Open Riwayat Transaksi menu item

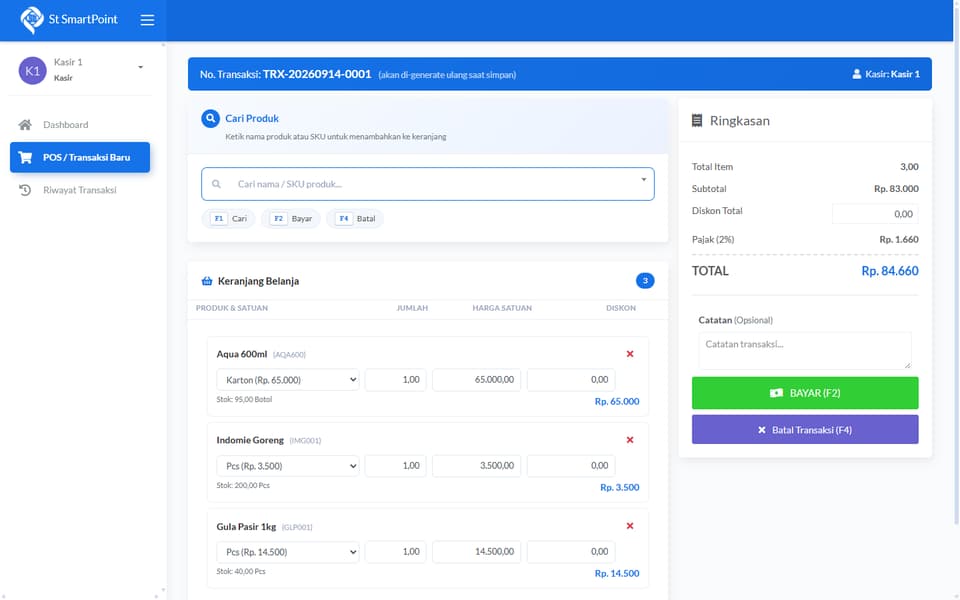80,190
